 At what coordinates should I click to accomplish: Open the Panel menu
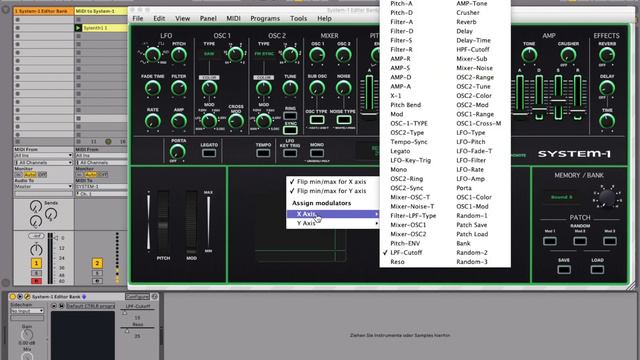coord(208,18)
